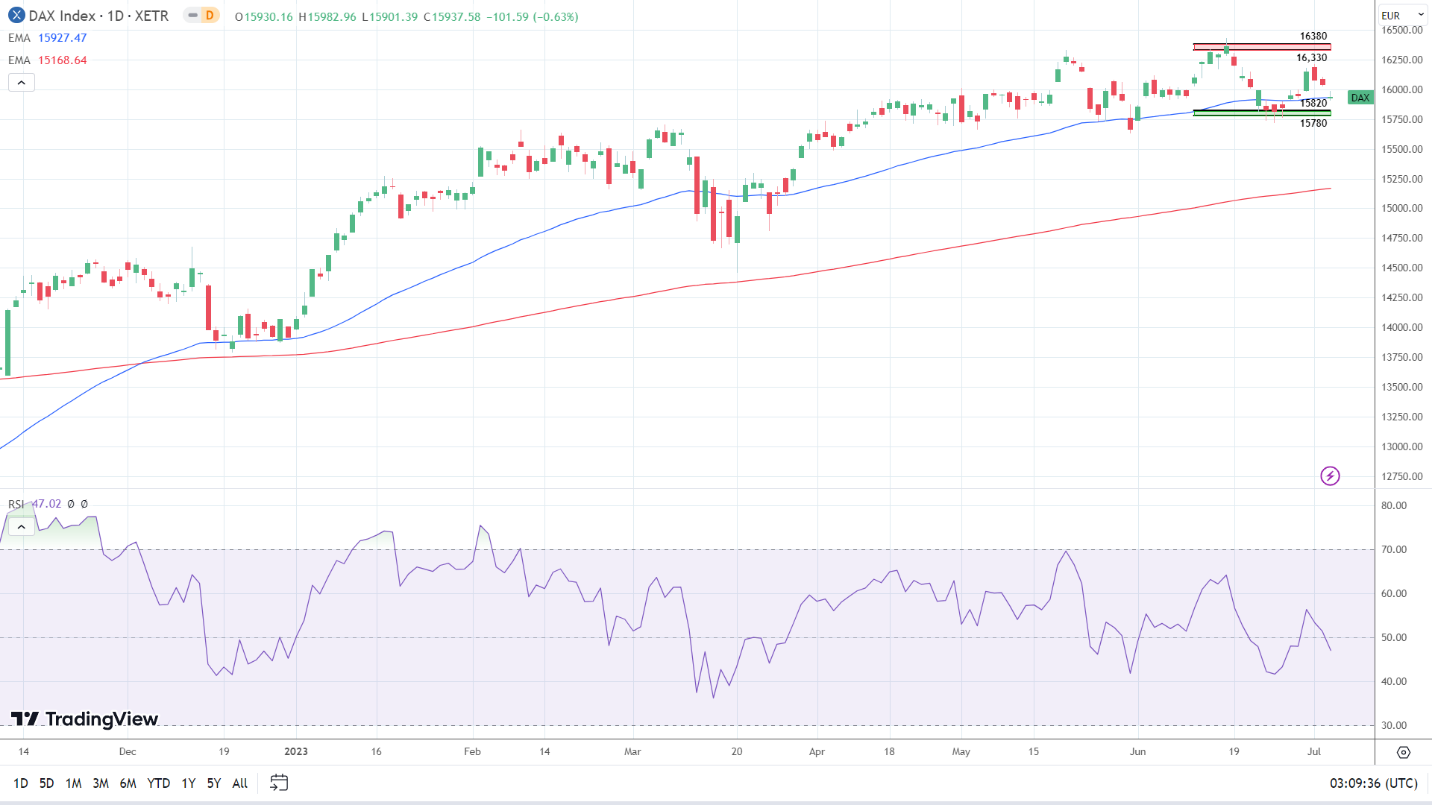Click the 16,330 price annotation
This screenshot has height=805, width=1432.
click(x=1312, y=58)
